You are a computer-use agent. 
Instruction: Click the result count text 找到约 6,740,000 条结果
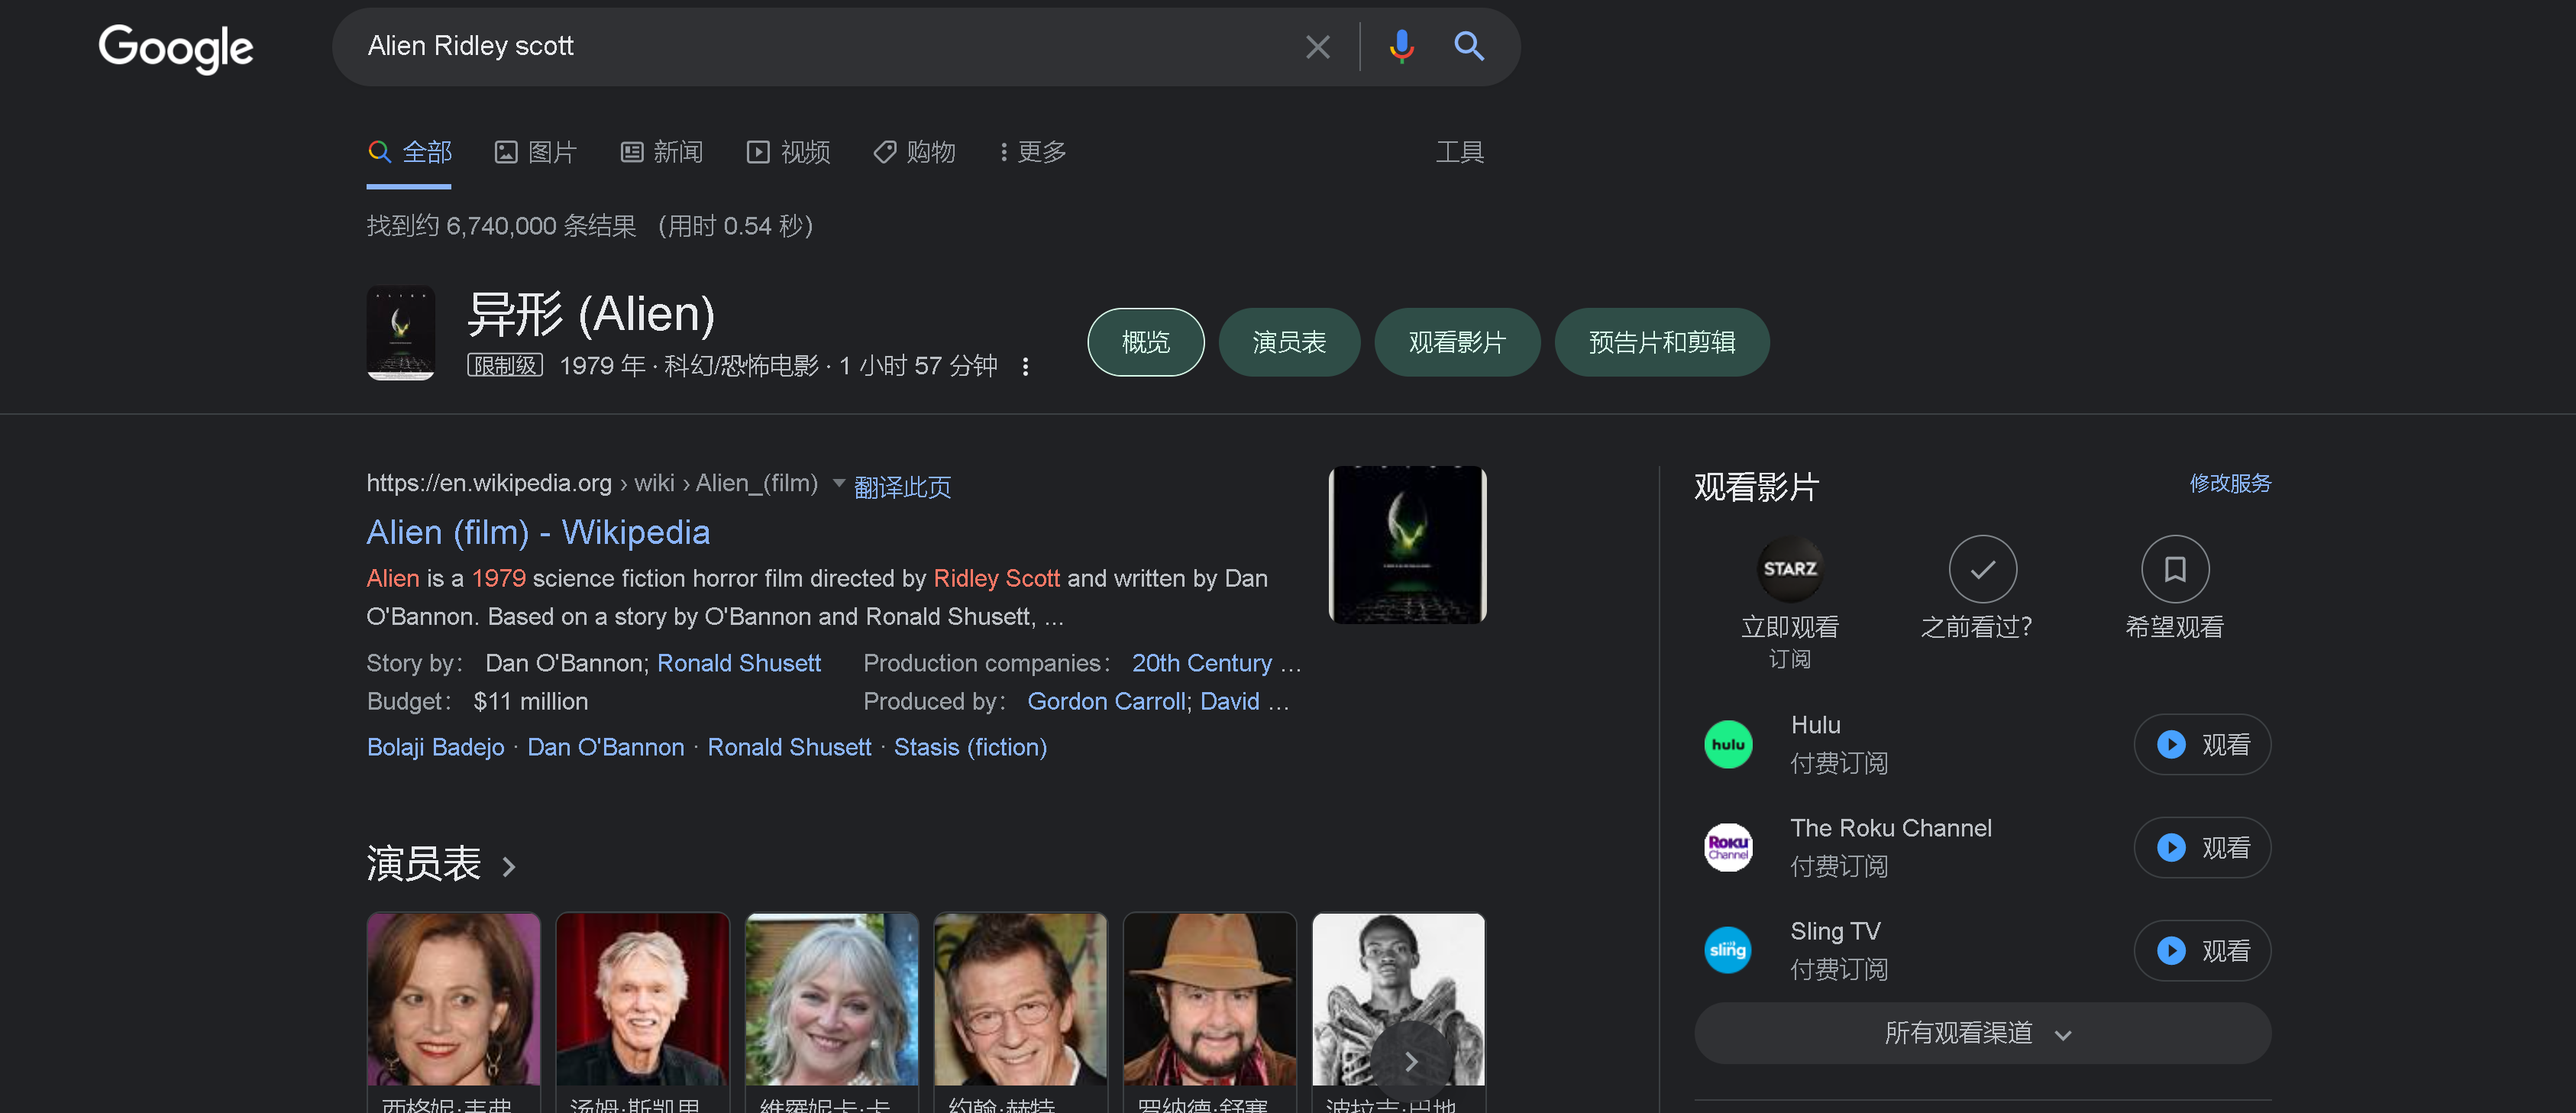pyautogui.click(x=501, y=226)
